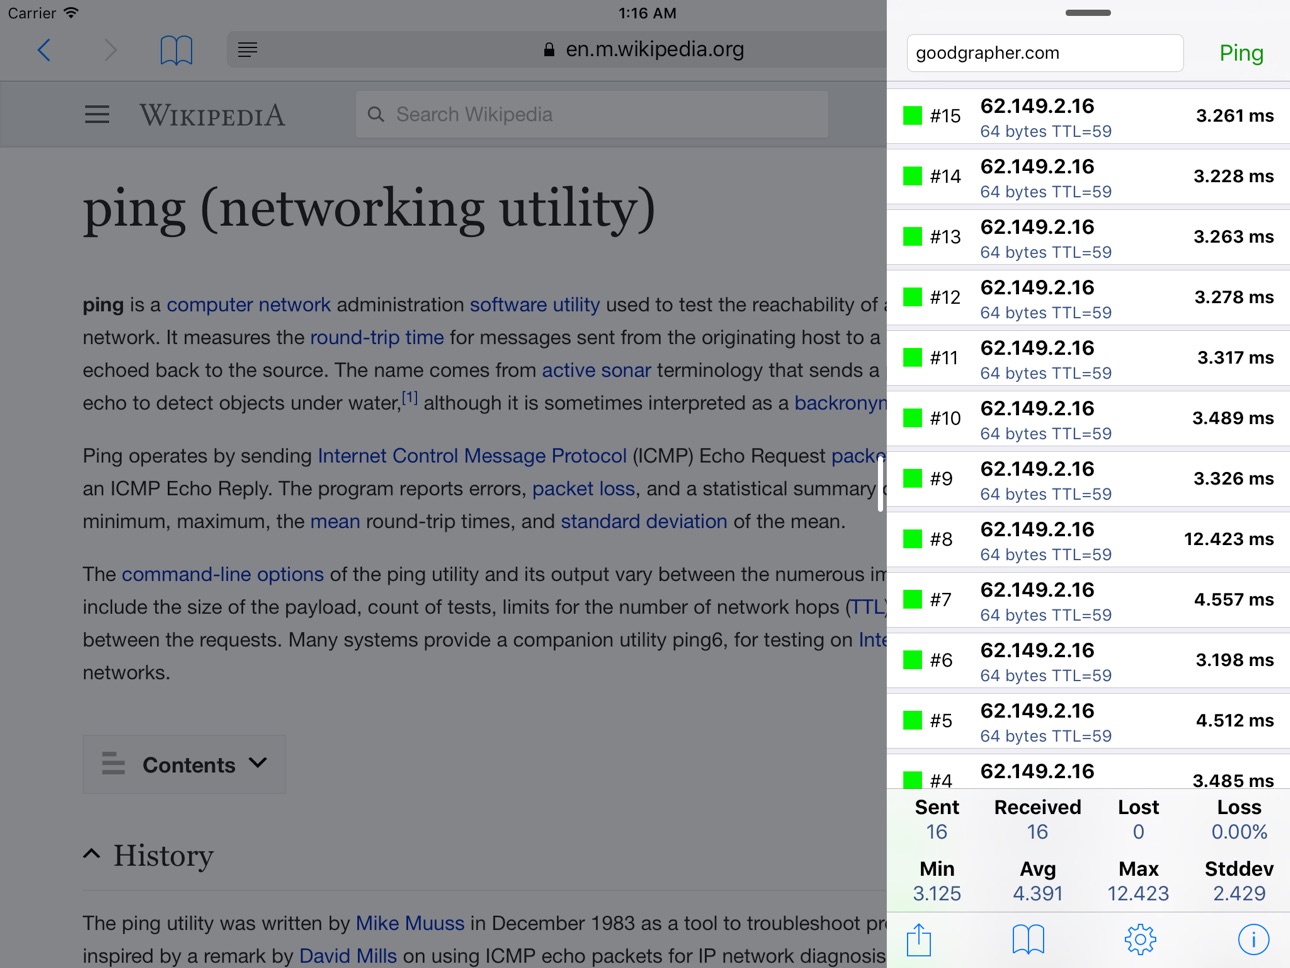Screen dimensions: 1290x968
Task: Open Wikipedia hamburger menu
Action: [97, 115]
